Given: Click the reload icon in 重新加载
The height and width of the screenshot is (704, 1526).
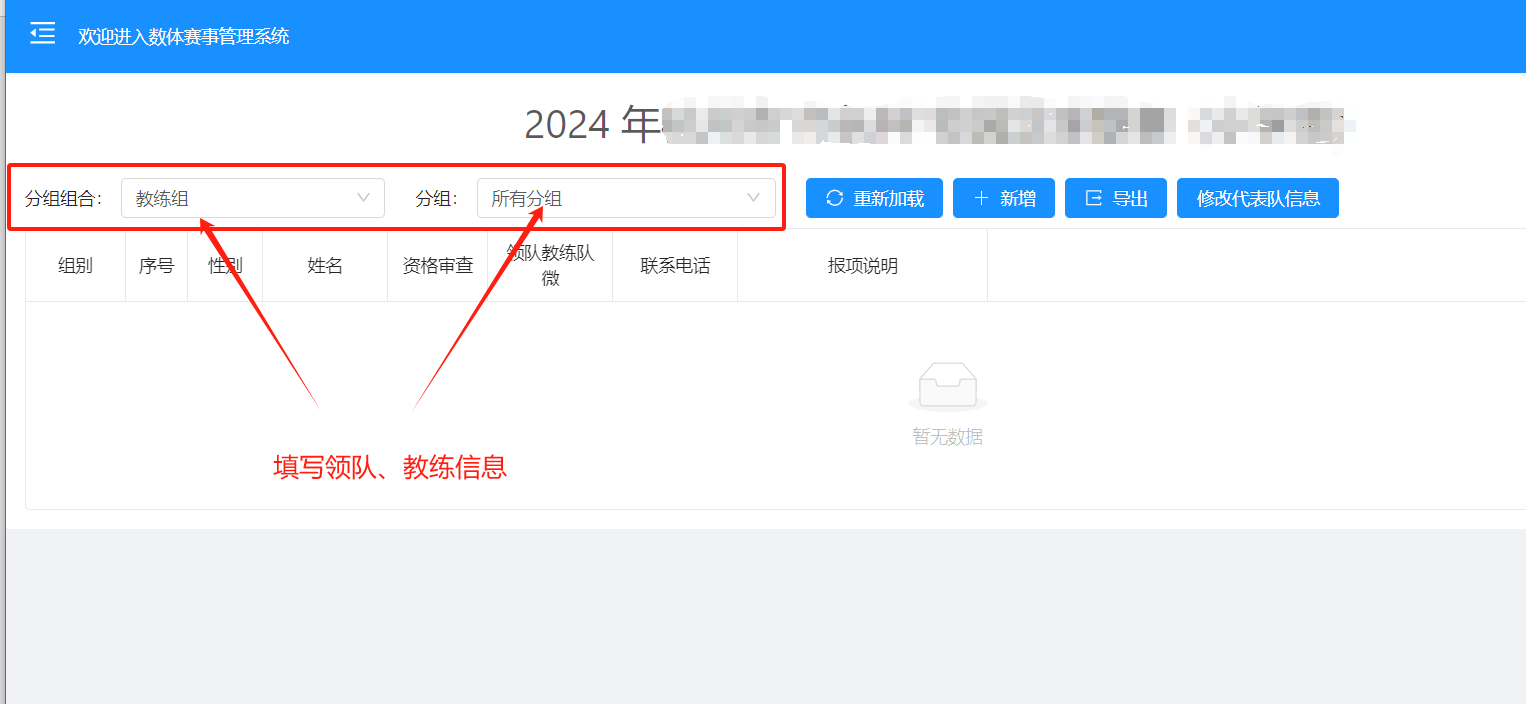Looking at the screenshot, I should point(835,198).
